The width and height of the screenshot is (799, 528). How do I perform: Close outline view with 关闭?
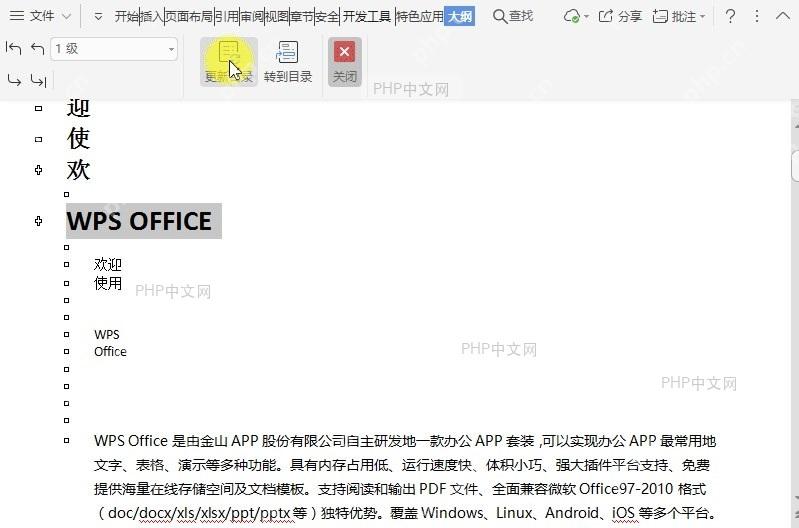[x=344, y=62]
